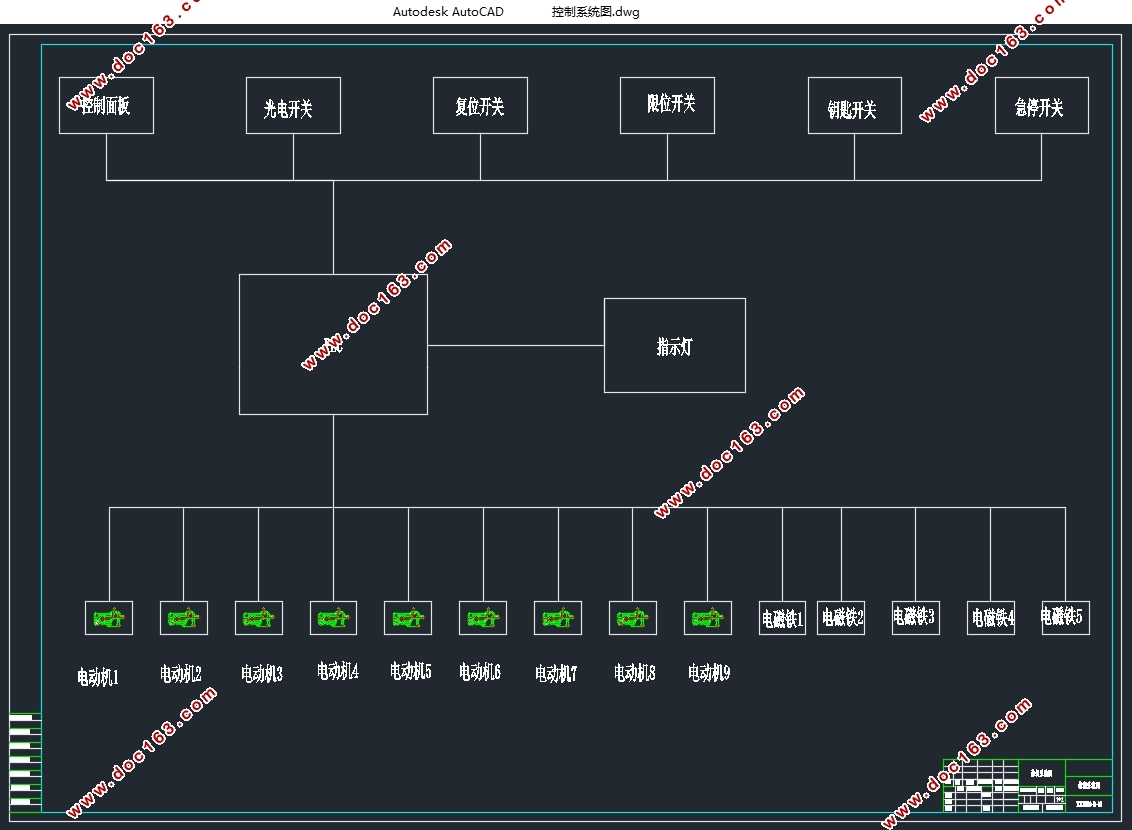Click the 电磁铁1 box
Screen dimensions: 1132x830
pyautogui.click(x=782, y=618)
